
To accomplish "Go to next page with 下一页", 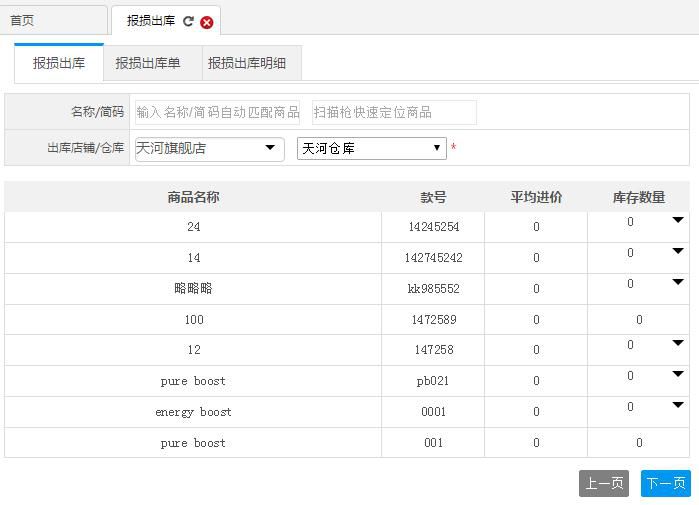I will coord(666,484).
